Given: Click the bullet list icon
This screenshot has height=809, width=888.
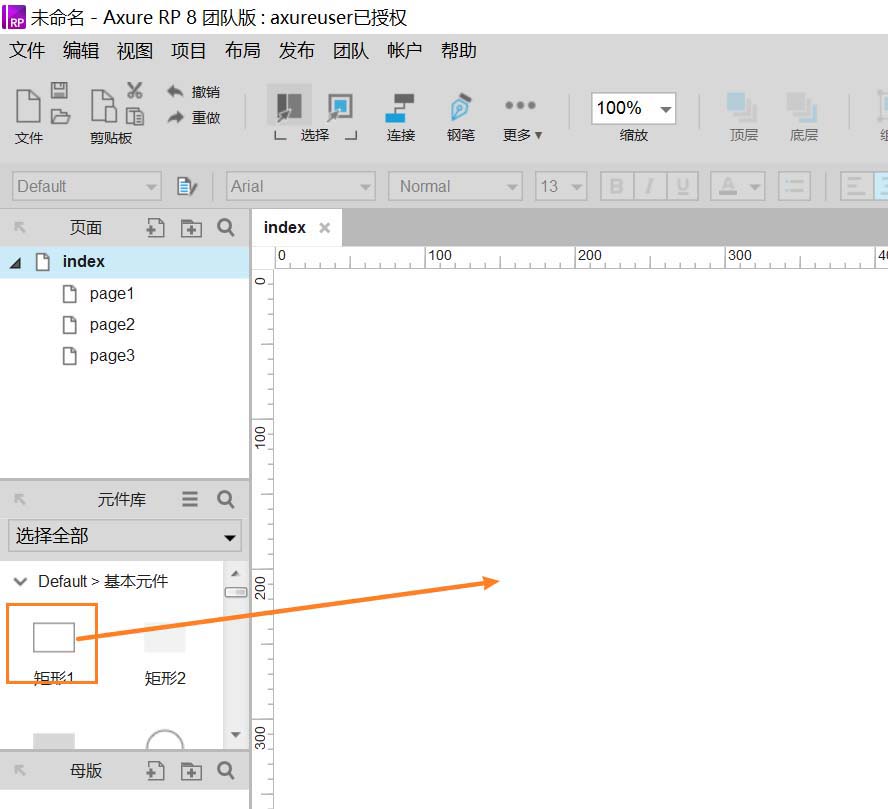Looking at the screenshot, I should (795, 186).
